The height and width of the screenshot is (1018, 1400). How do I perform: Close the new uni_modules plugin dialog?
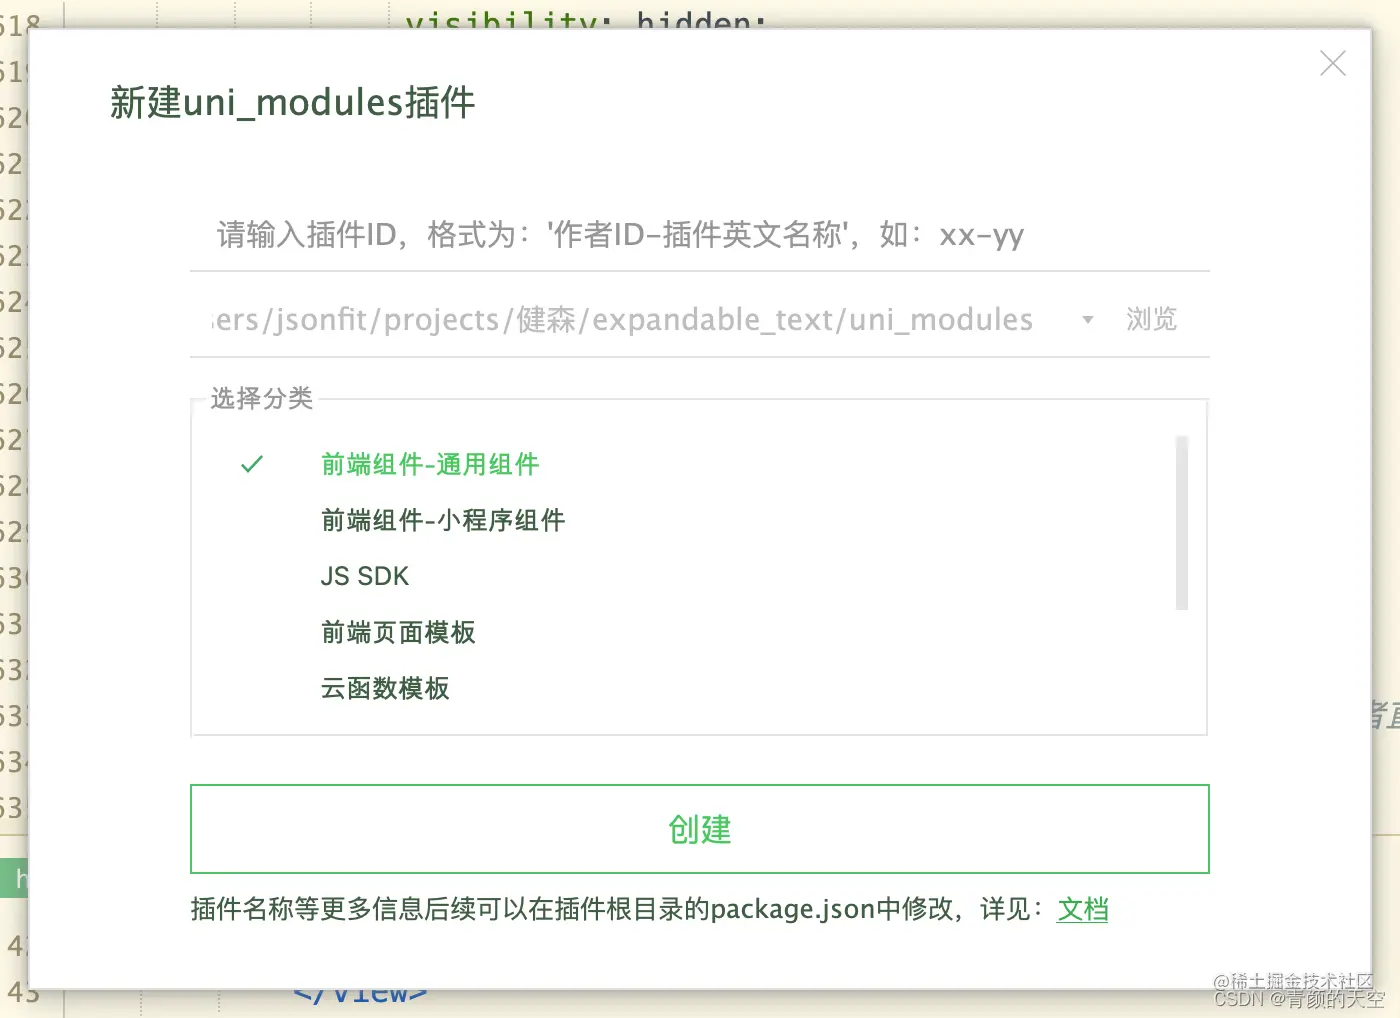[1332, 64]
